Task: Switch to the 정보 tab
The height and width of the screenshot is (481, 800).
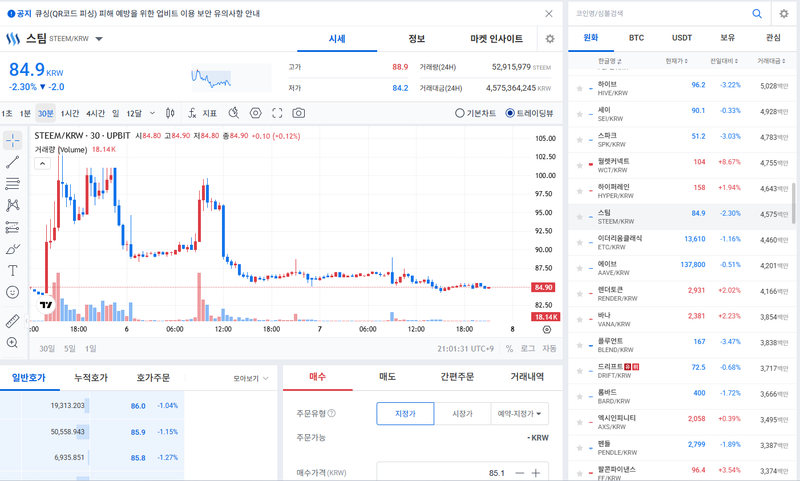Action: pyautogui.click(x=416, y=39)
